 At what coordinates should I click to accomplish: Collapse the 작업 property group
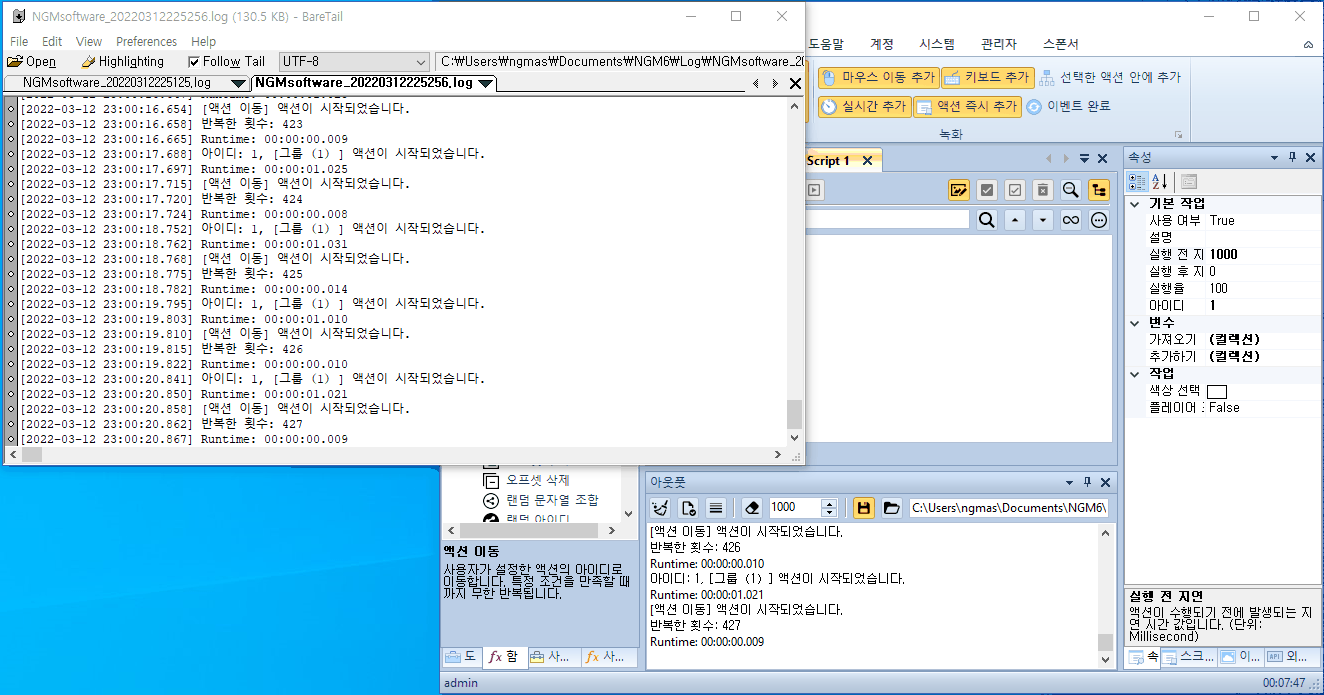pos(1135,374)
